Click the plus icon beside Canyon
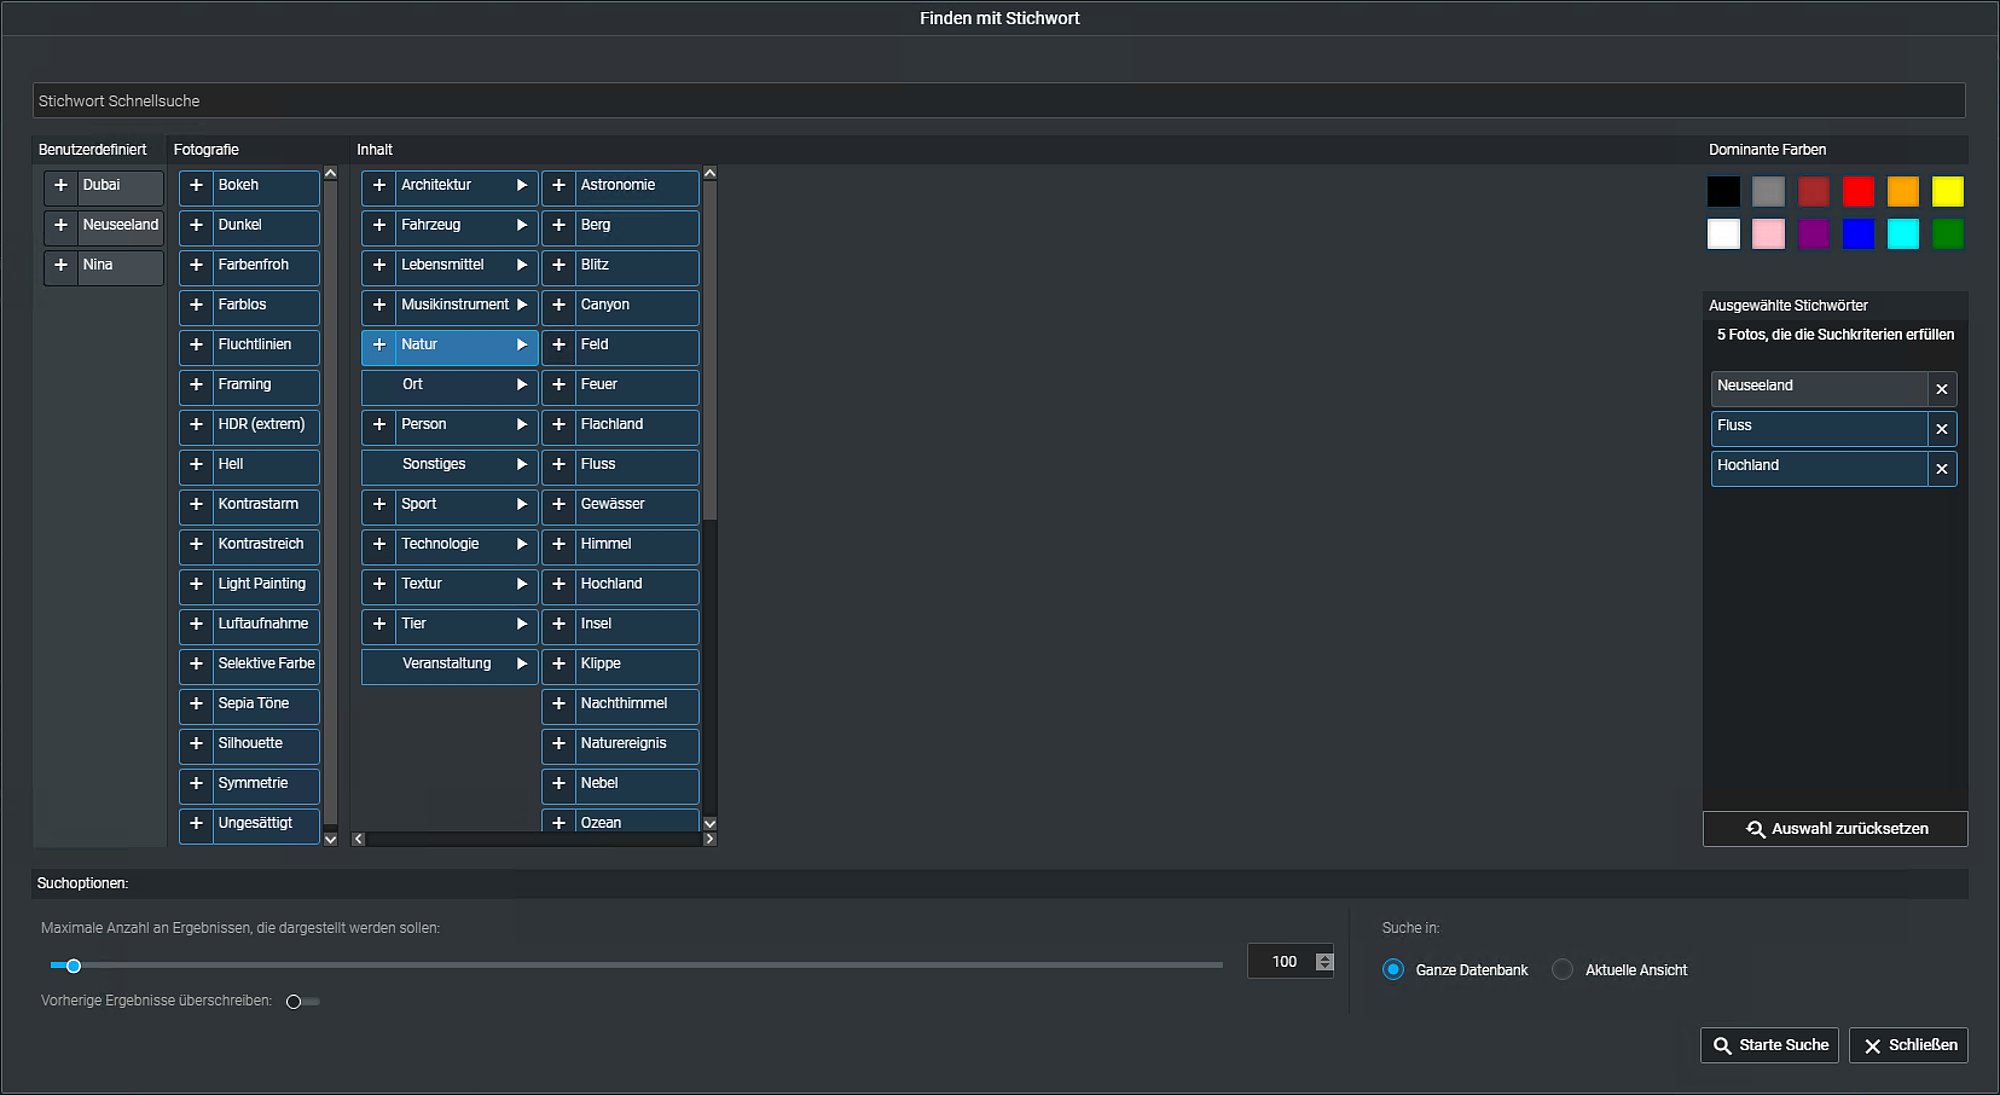The width and height of the screenshot is (2000, 1095). point(559,305)
